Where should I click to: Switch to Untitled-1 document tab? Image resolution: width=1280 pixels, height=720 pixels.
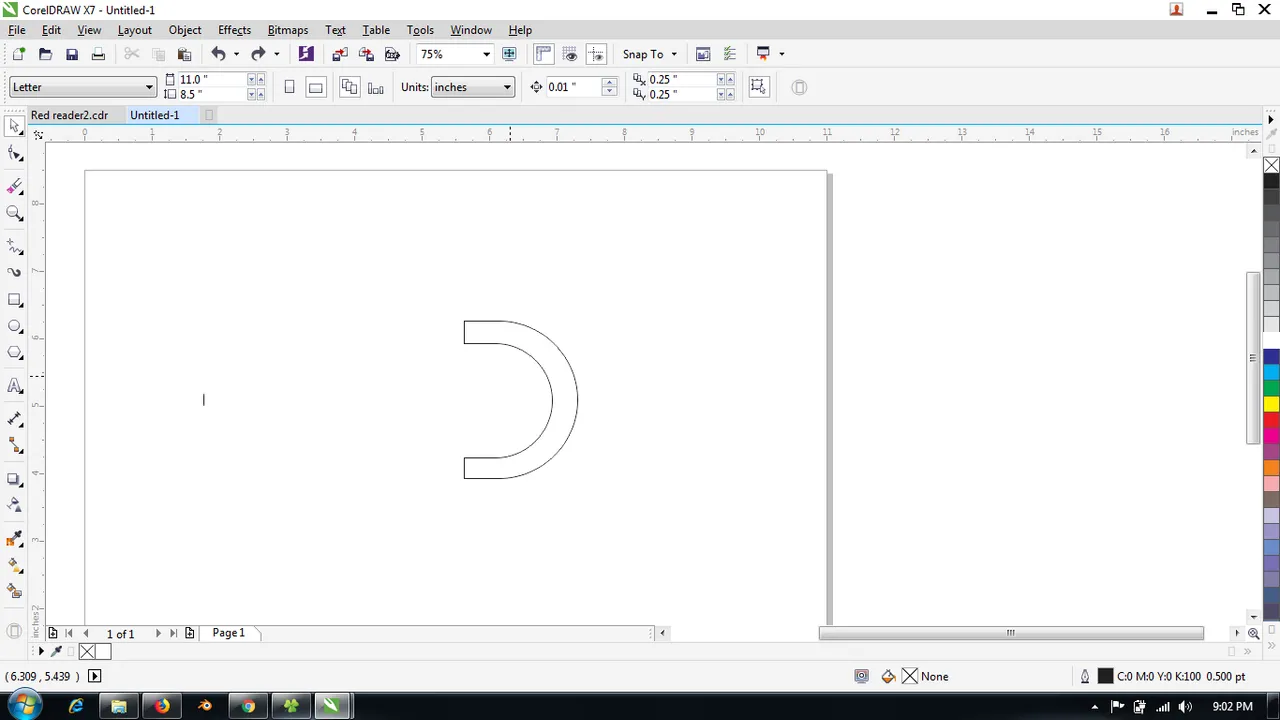click(154, 115)
